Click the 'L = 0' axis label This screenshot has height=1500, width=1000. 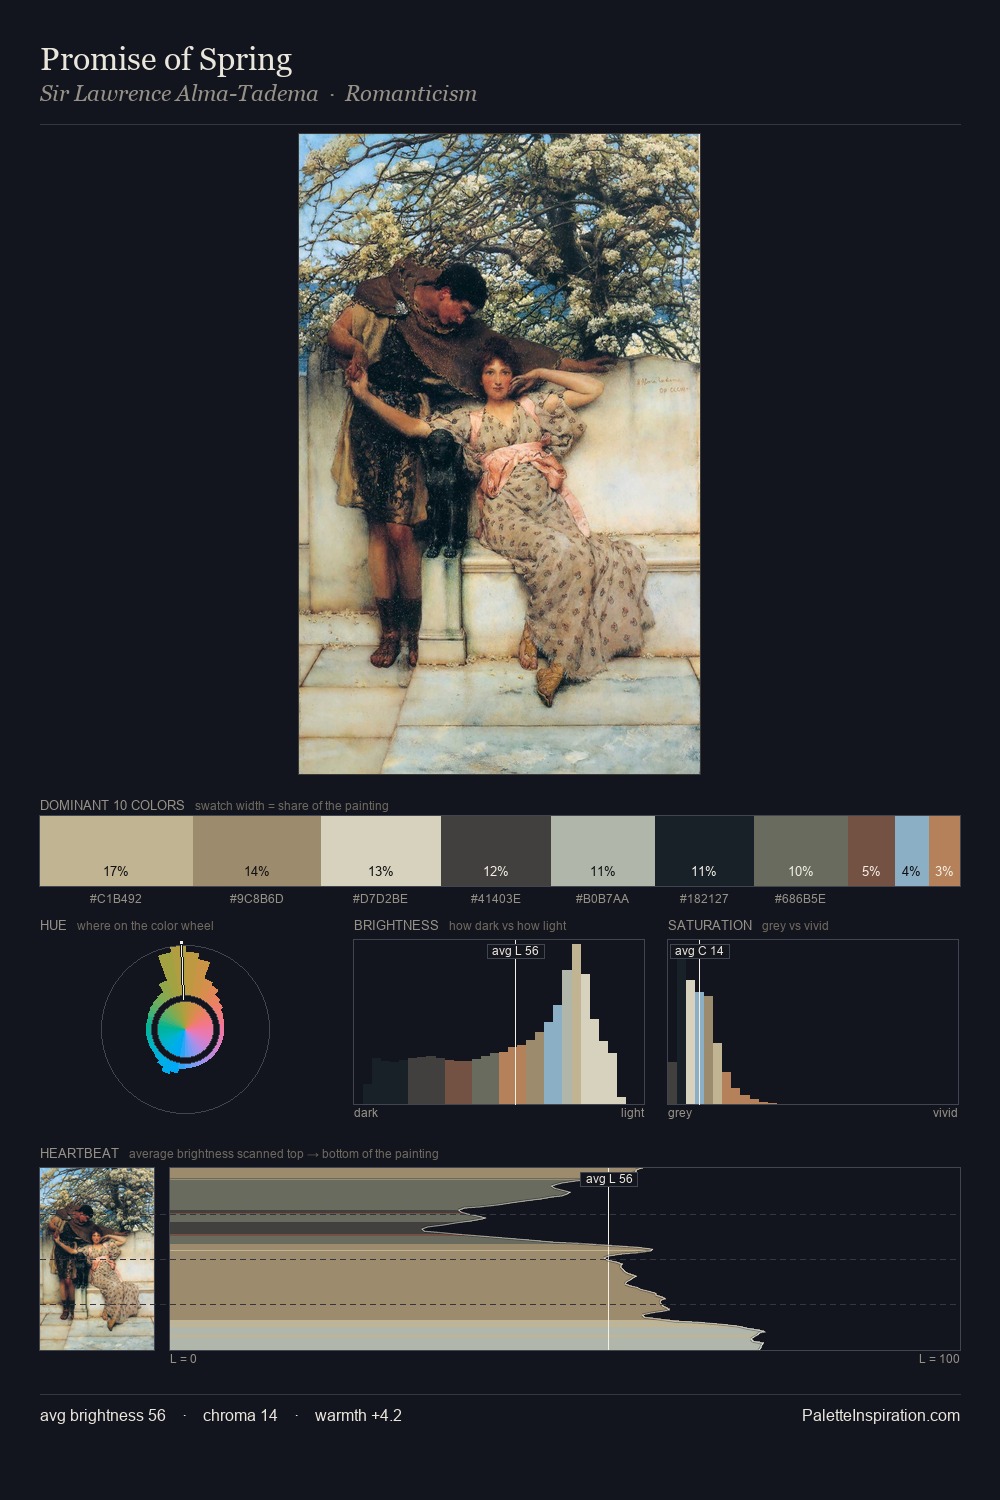[x=183, y=1359]
